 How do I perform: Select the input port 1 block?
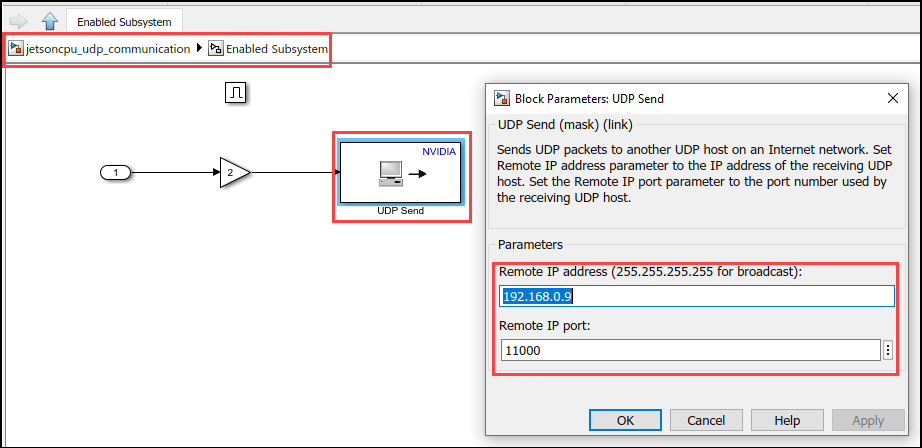116,173
